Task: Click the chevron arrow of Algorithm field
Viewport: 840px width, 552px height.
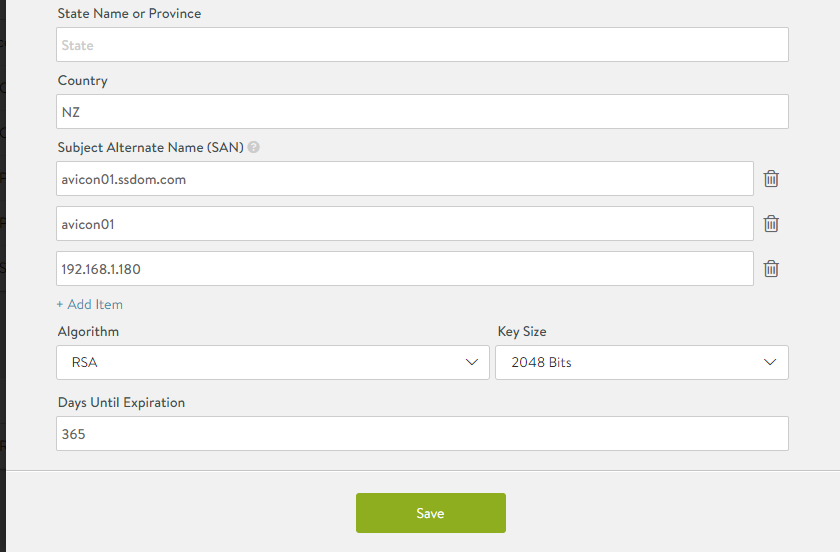Action: click(x=471, y=362)
